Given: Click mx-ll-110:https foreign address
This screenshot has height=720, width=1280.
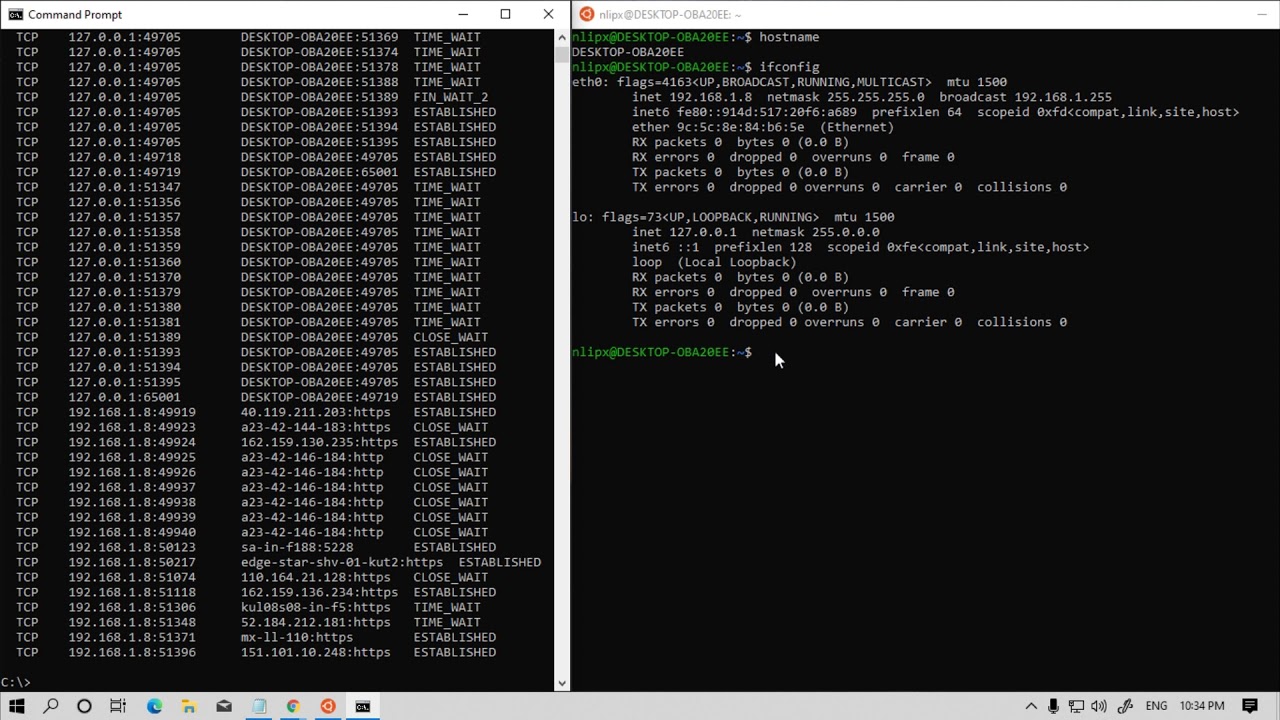Looking at the screenshot, I should tap(297, 637).
